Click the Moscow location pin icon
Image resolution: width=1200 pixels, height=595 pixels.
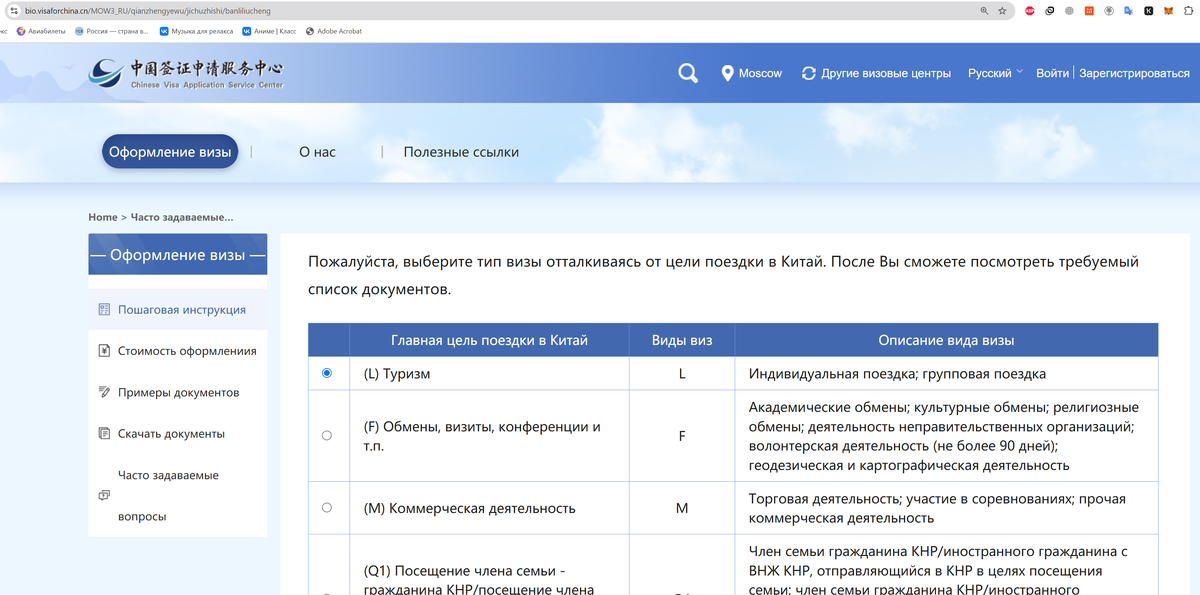pos(728,73)
